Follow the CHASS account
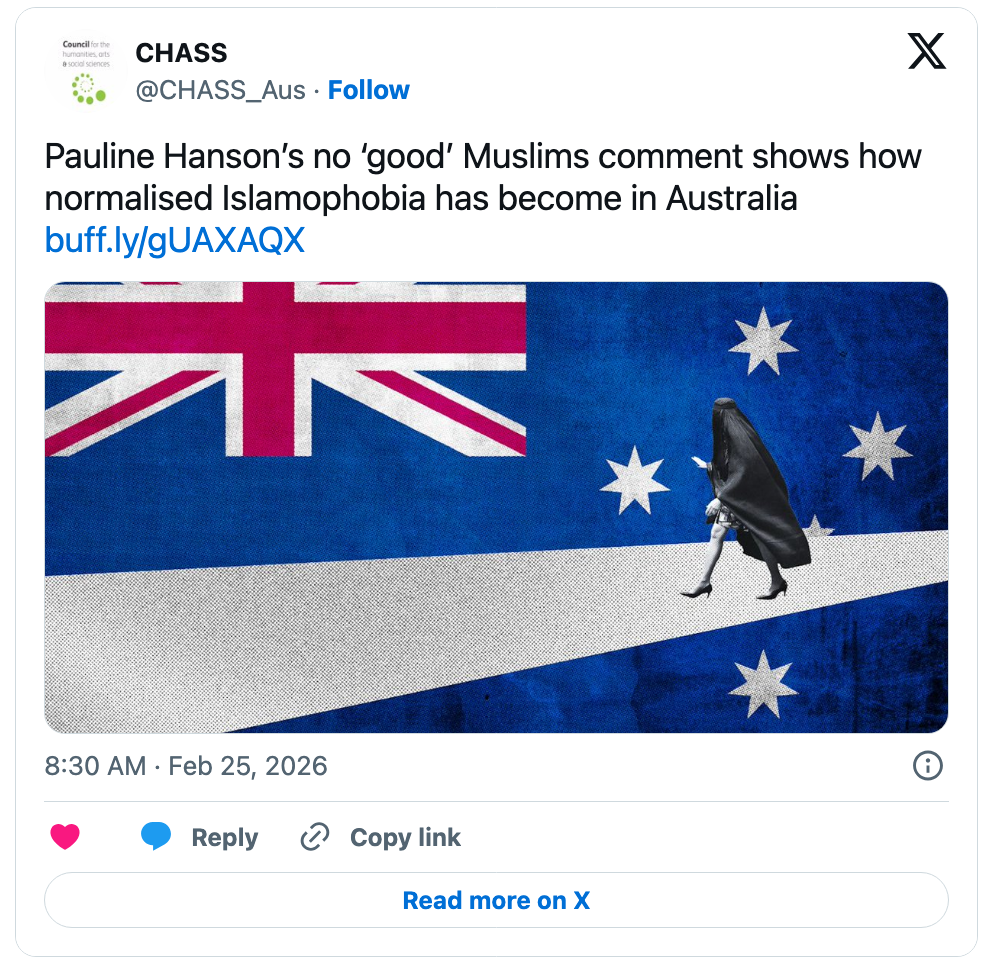 pyautogui.click(x=368, y=90)
